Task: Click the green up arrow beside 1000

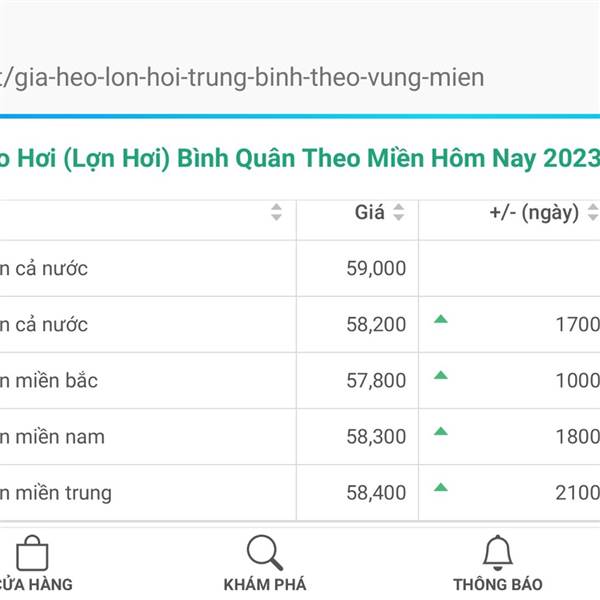Action: click(441, 375)
